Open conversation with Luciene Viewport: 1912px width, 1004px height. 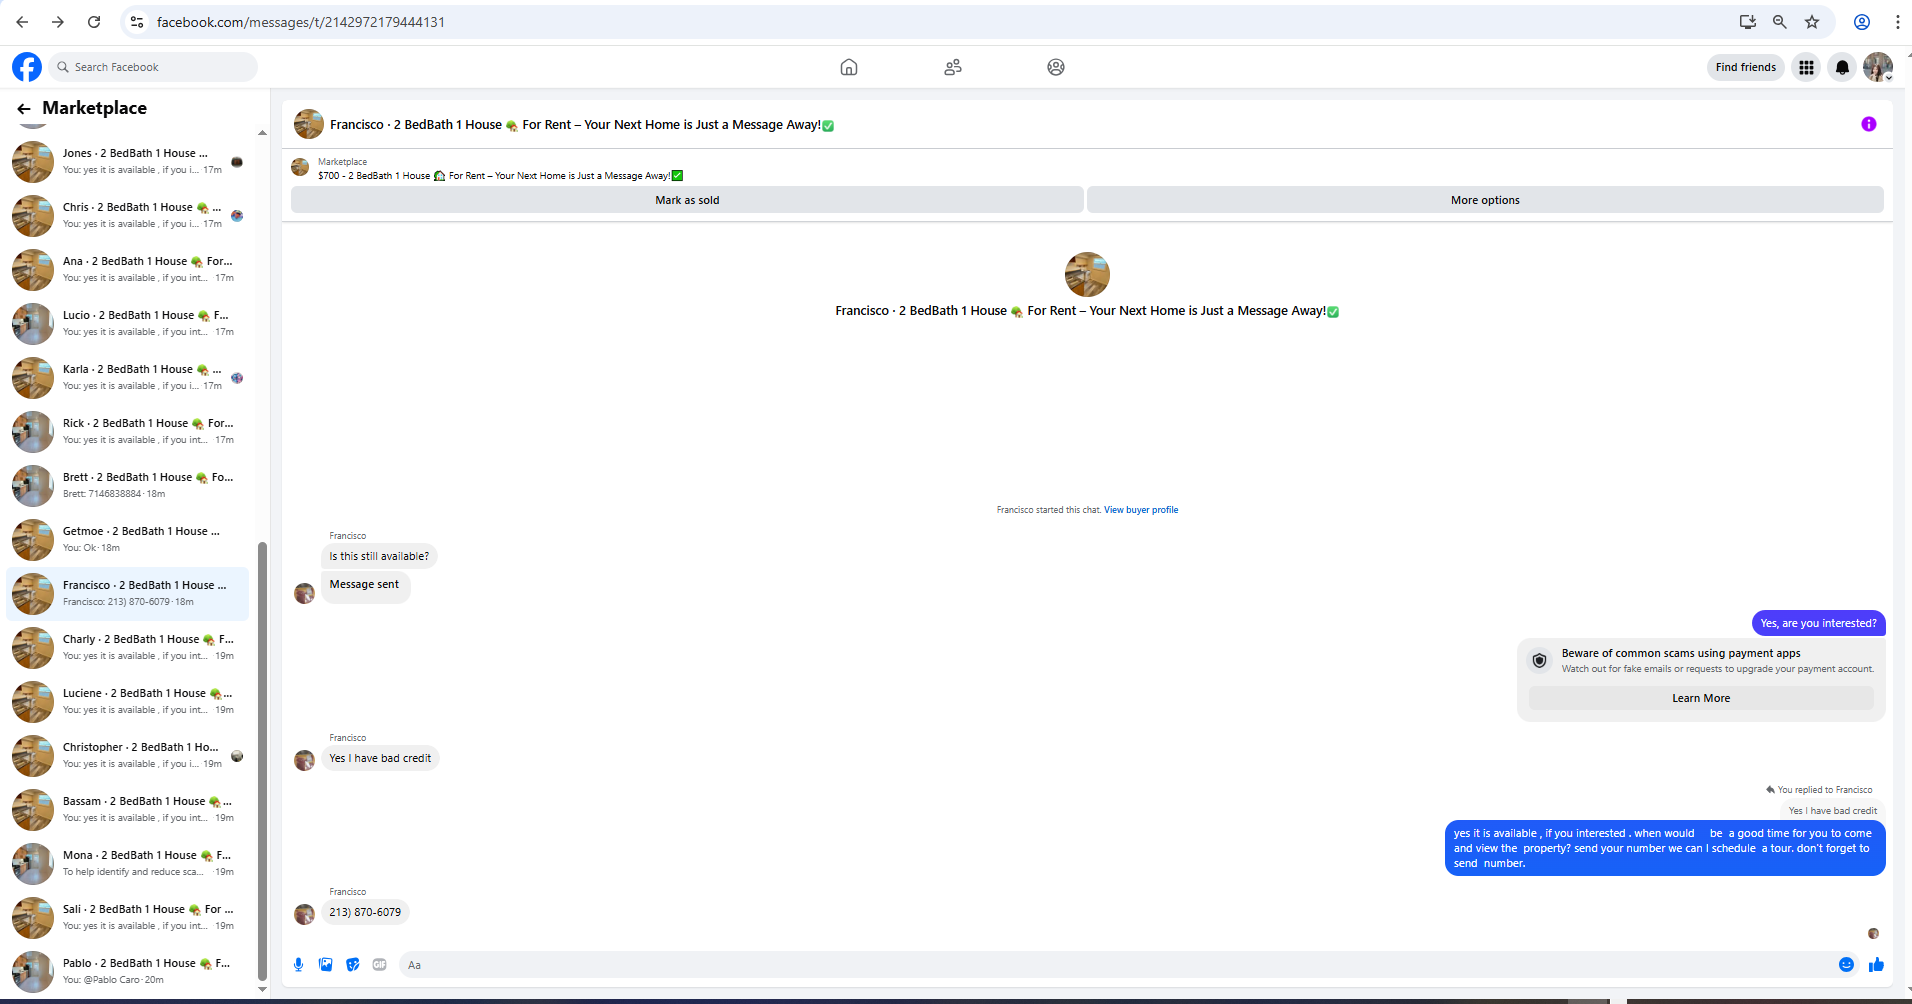point(128,702)
